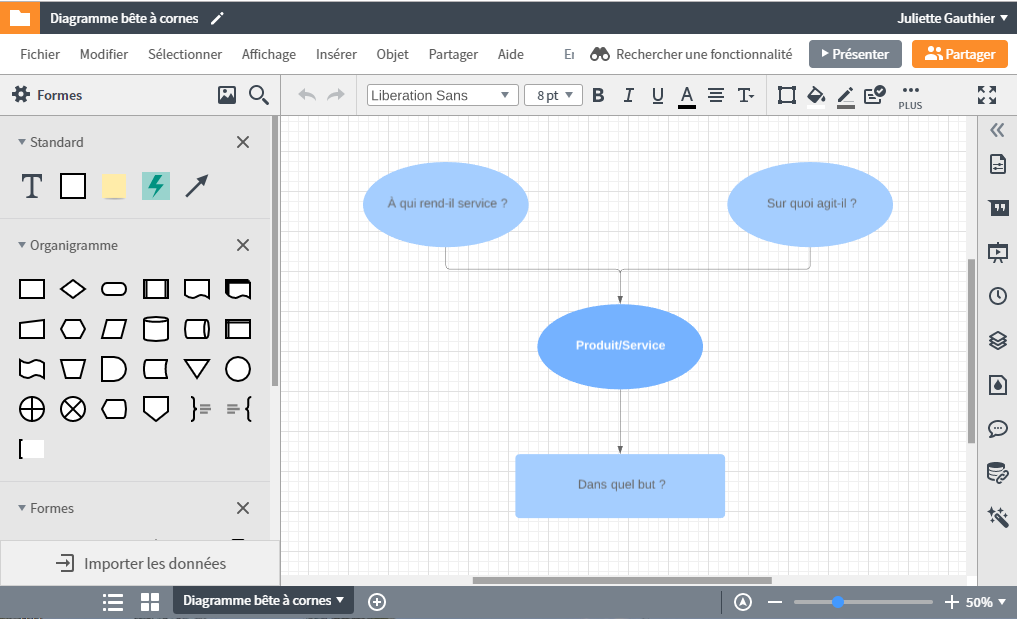1017x619 pixels.
Task: Toggle italic text formatting
Action: [x=628, y=96]
